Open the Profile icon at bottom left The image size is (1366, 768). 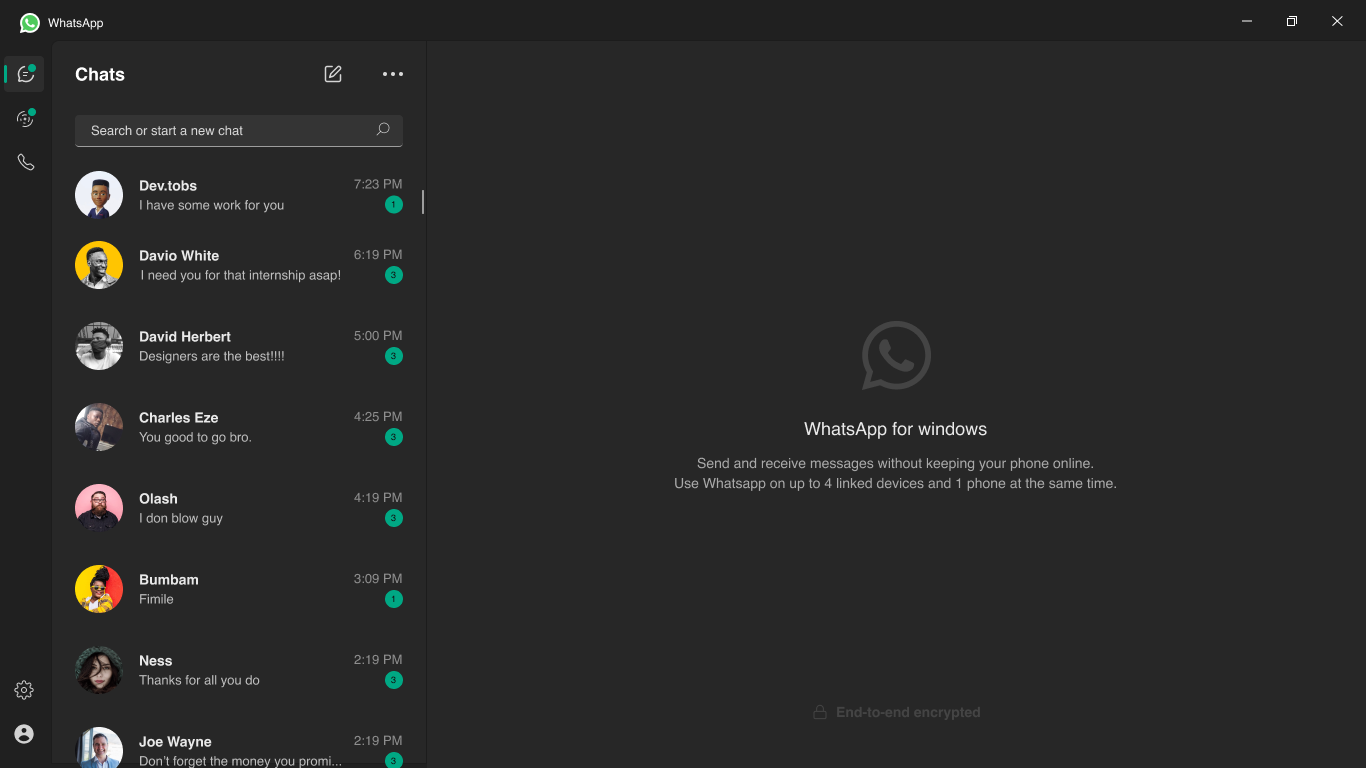pyautogui.click(x=24, y=734)
